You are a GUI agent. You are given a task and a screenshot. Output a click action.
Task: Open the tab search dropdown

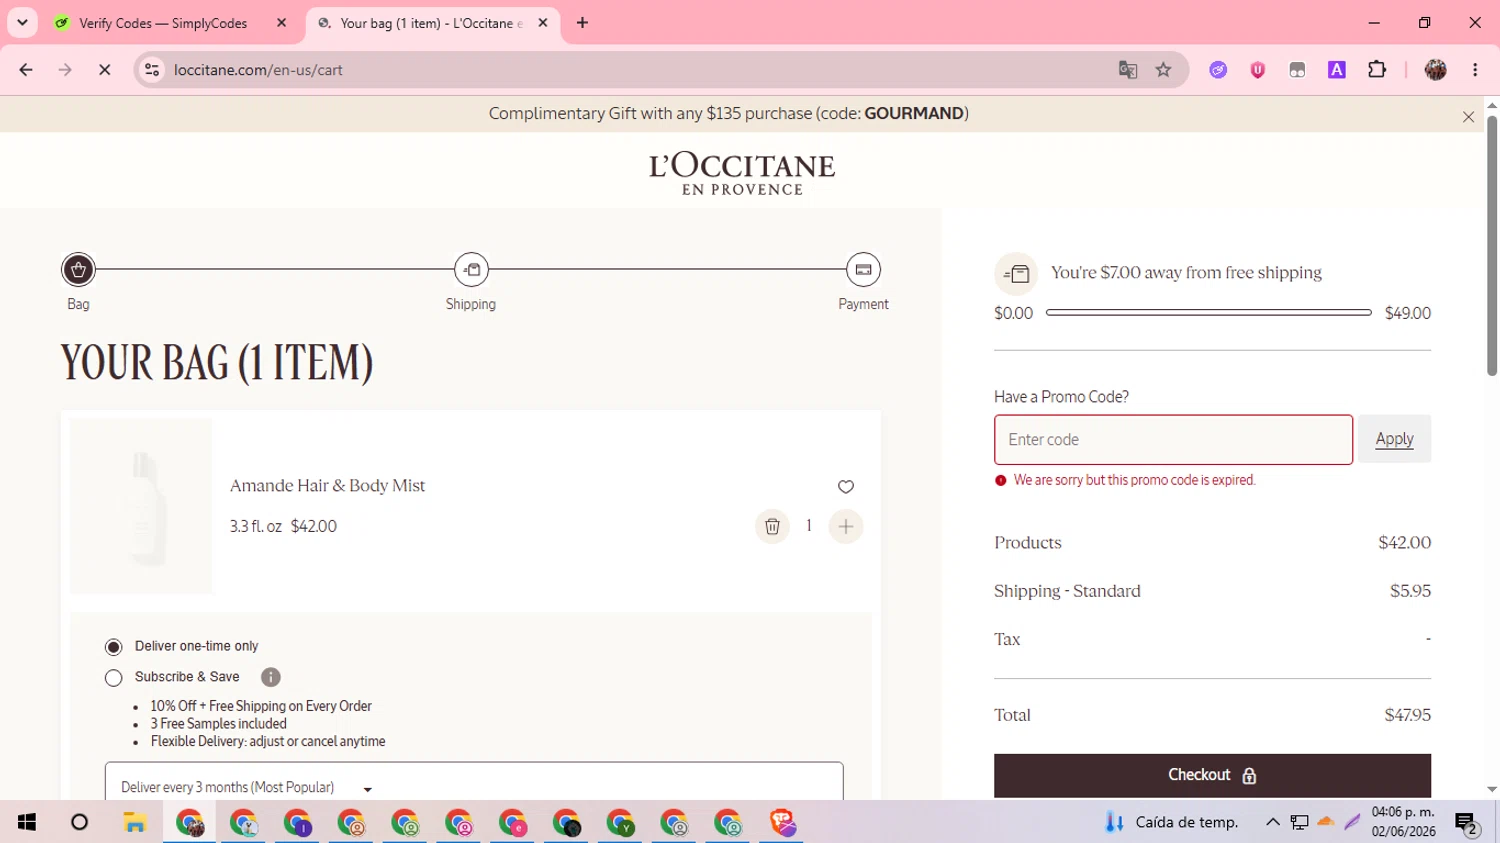click(22, 23)
